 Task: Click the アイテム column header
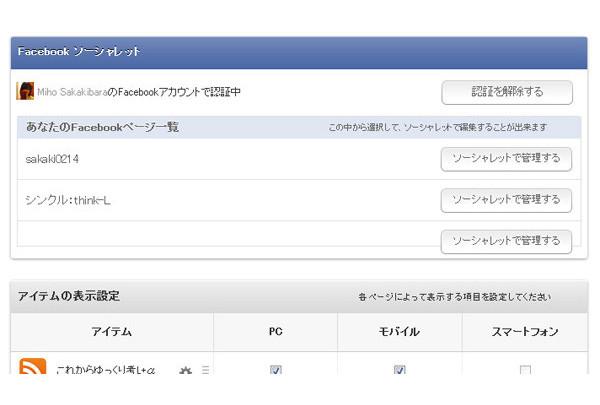pos(111,332)
